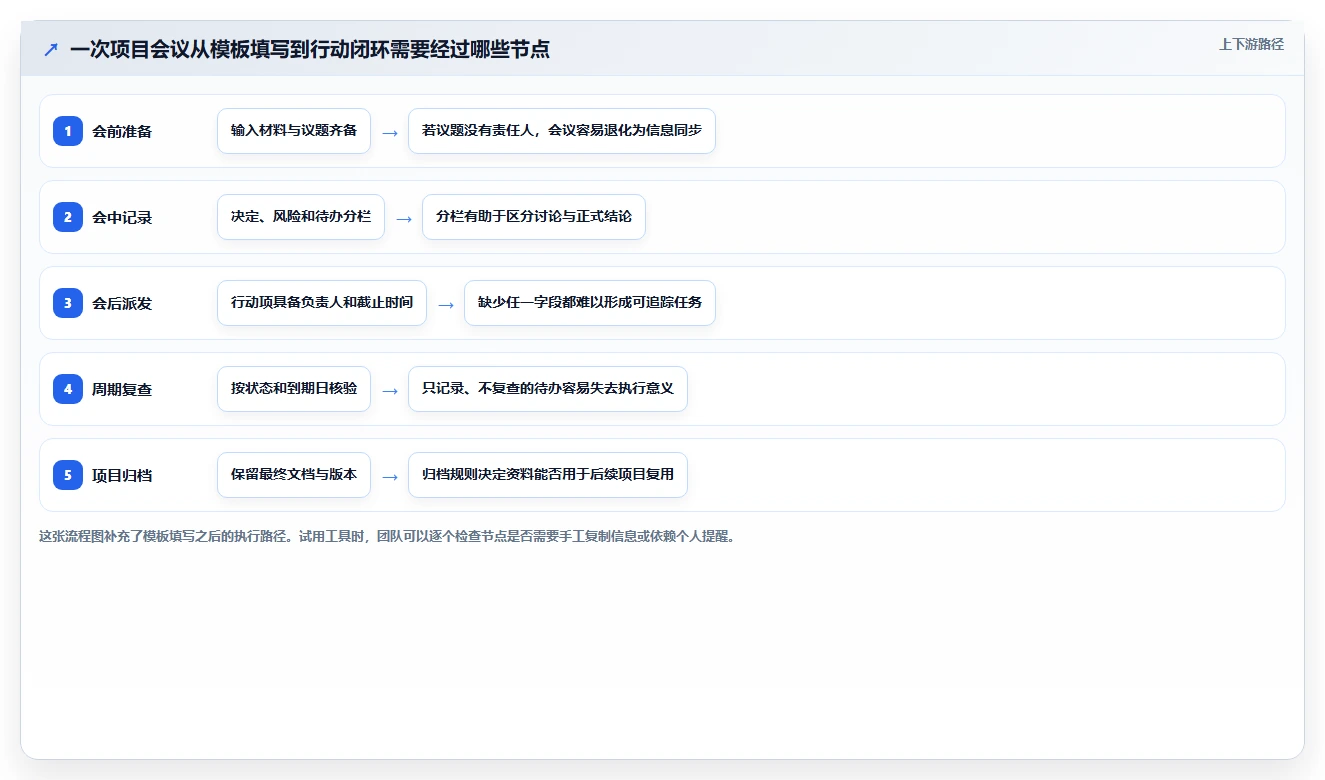Viewport: 1325px width, 780px height.
Task: Click the 会中记录 step label
Action: point(122,217)
